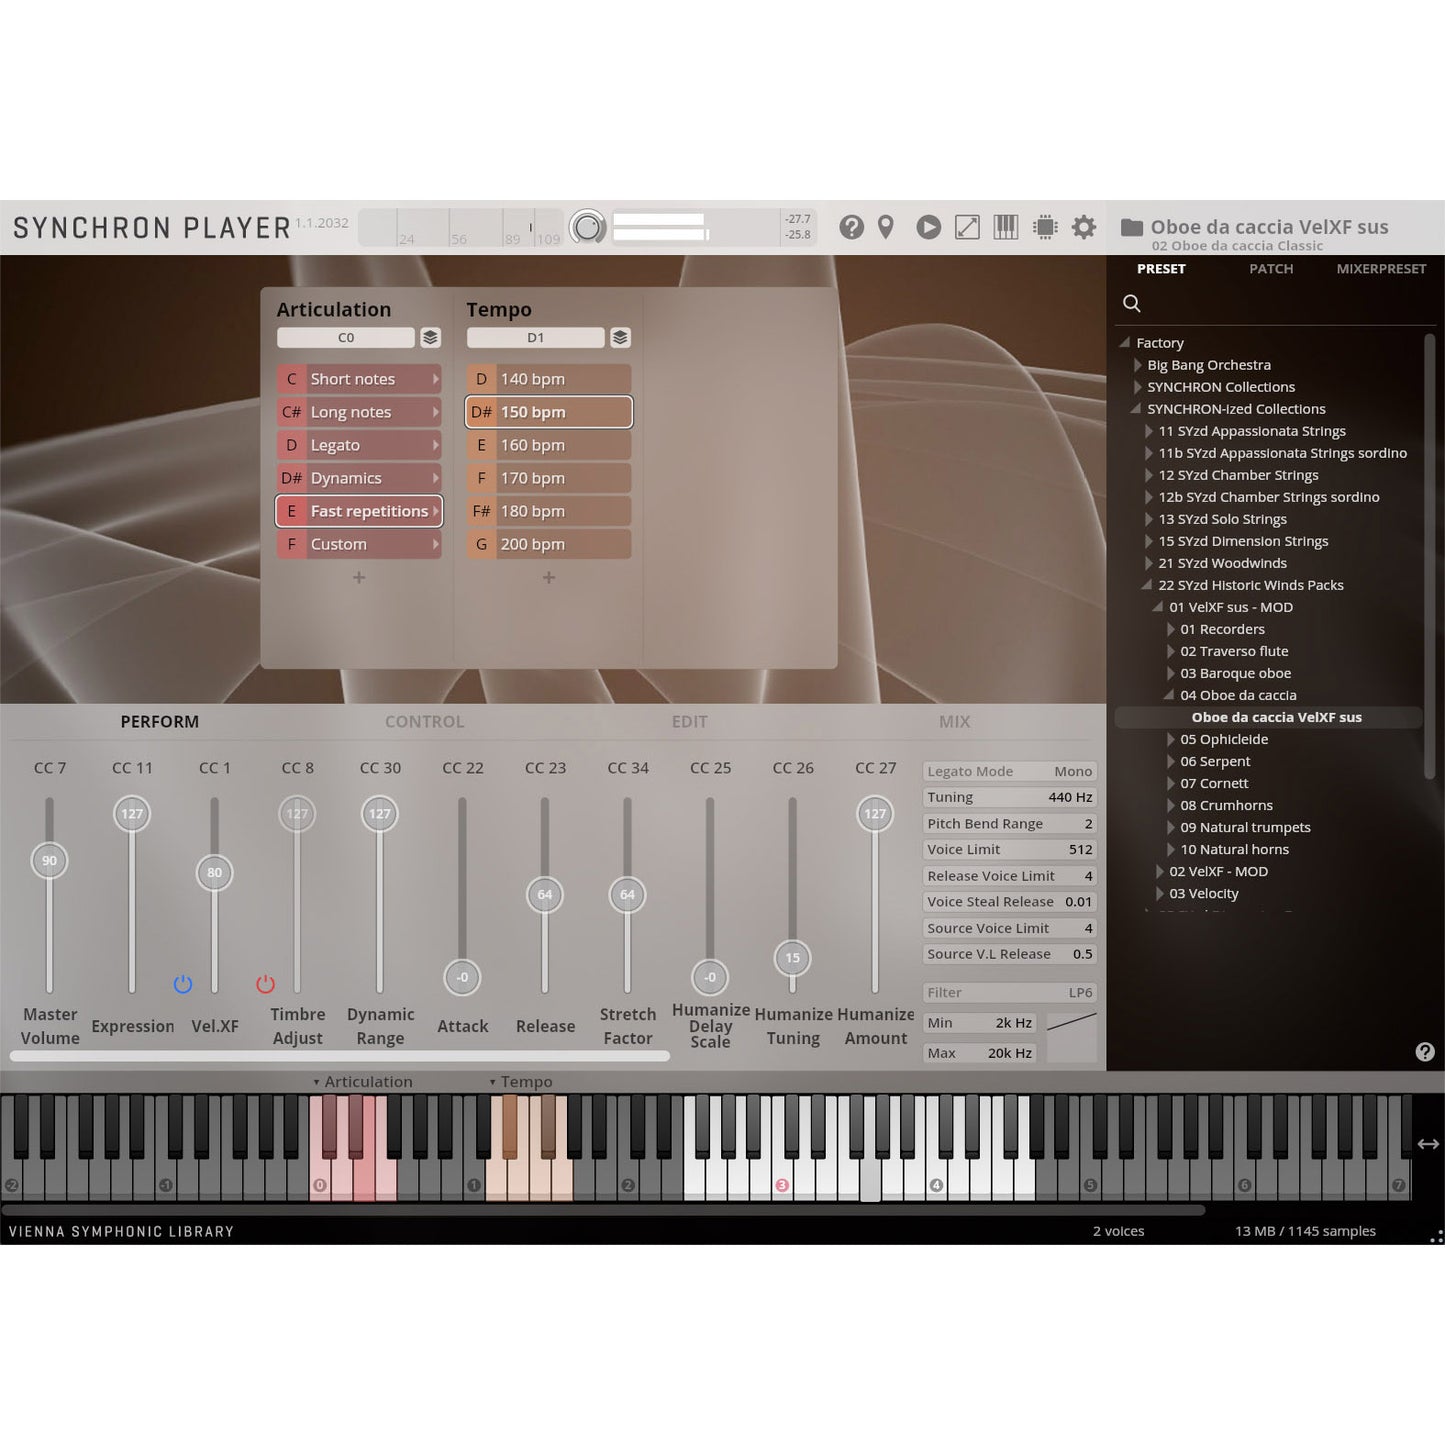
Task: Click the layers icon beside Articulation C0 field
Action: point(430,338)
